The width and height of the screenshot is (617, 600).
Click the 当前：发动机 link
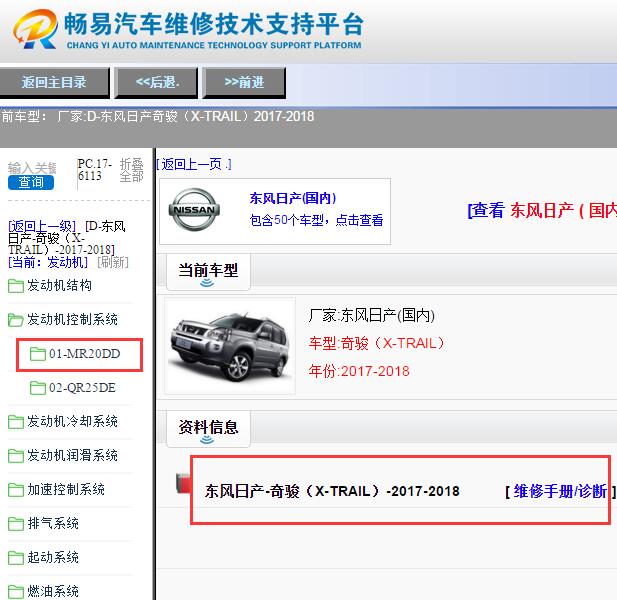pyautogui.click(x=48, y=262)
